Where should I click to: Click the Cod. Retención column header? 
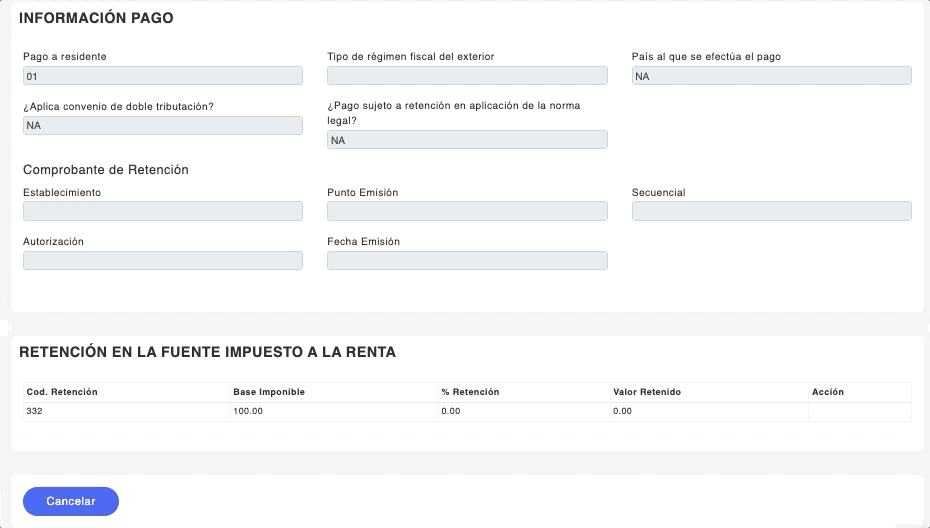(62, 392)
